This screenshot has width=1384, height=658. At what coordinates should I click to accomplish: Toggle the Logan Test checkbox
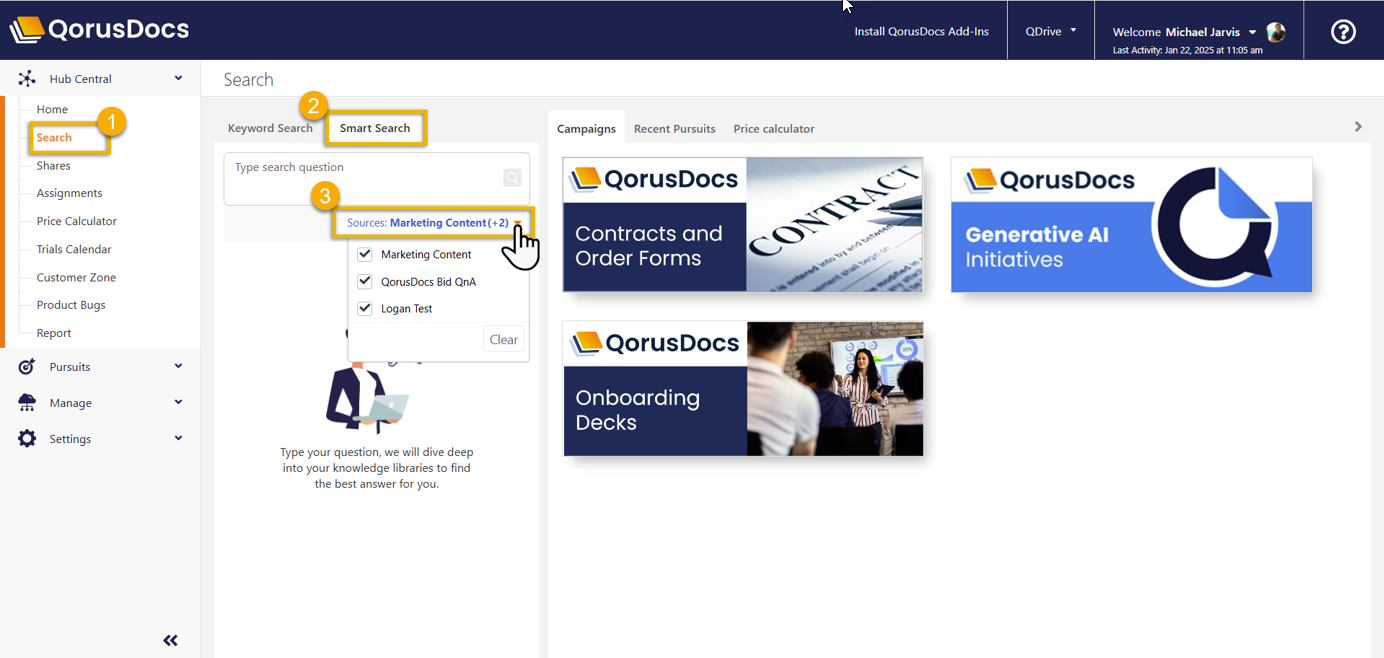[x=365, y=309]
